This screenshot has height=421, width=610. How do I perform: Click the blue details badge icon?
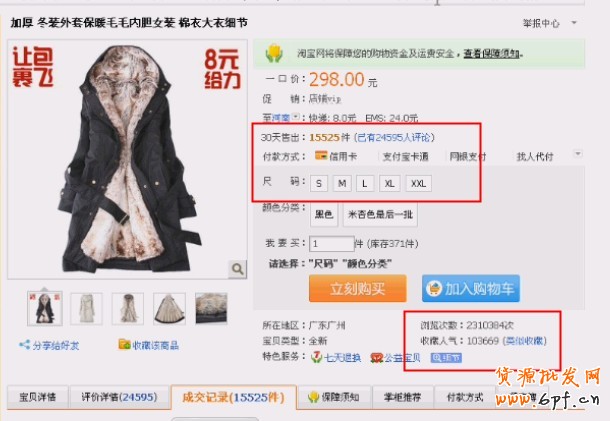(x=446, y=358)
